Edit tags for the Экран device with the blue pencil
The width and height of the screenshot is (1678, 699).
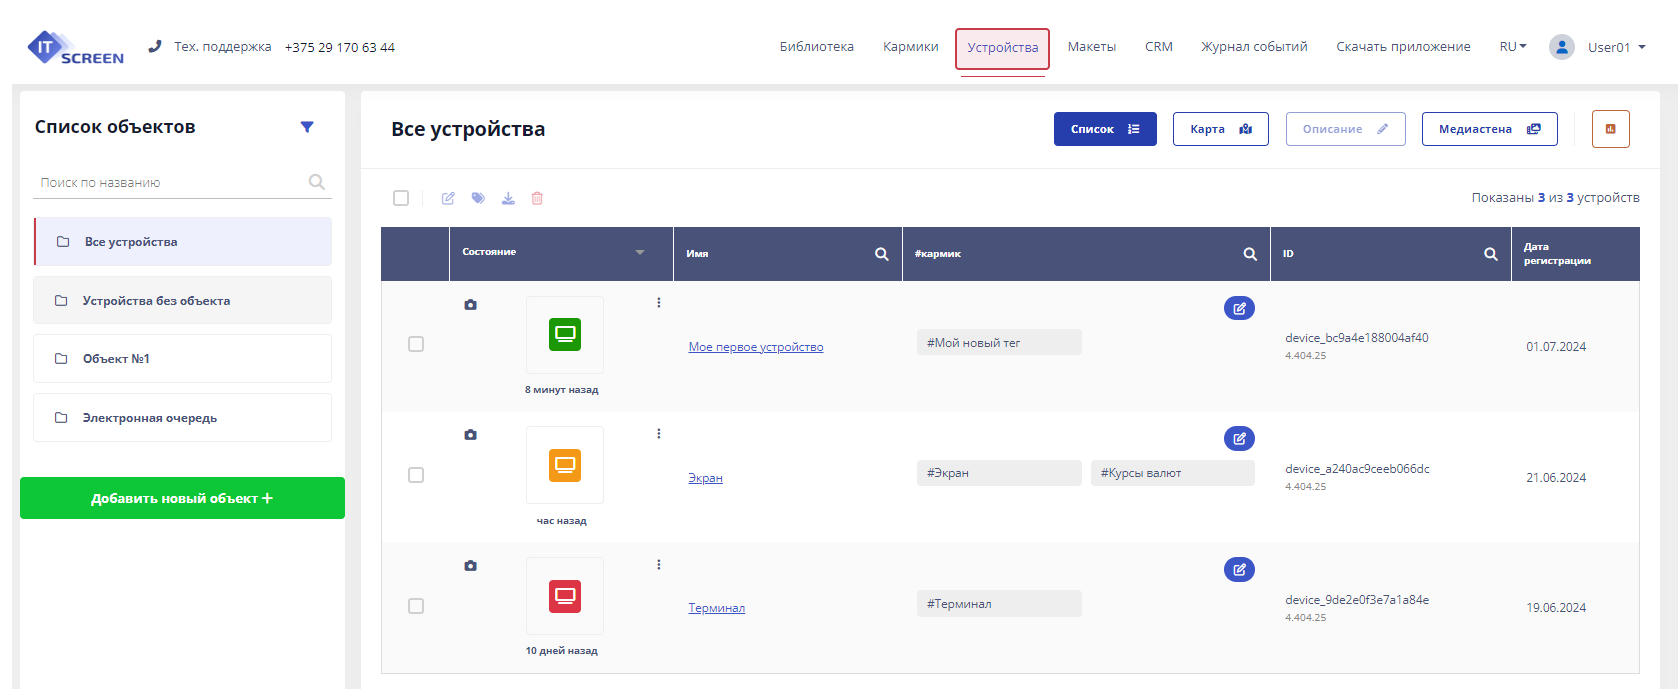pyautogui.click(x=1239, y=438)
